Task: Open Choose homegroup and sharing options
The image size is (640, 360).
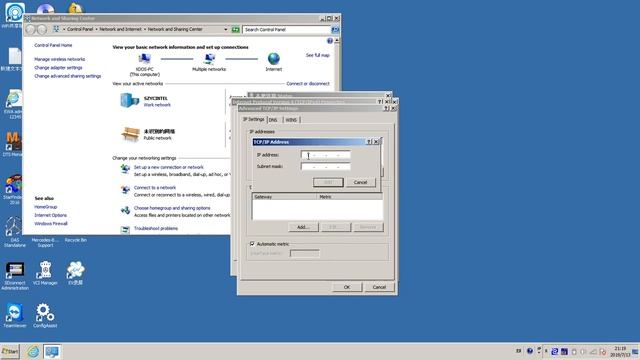Action: click(x=172, y=208)
